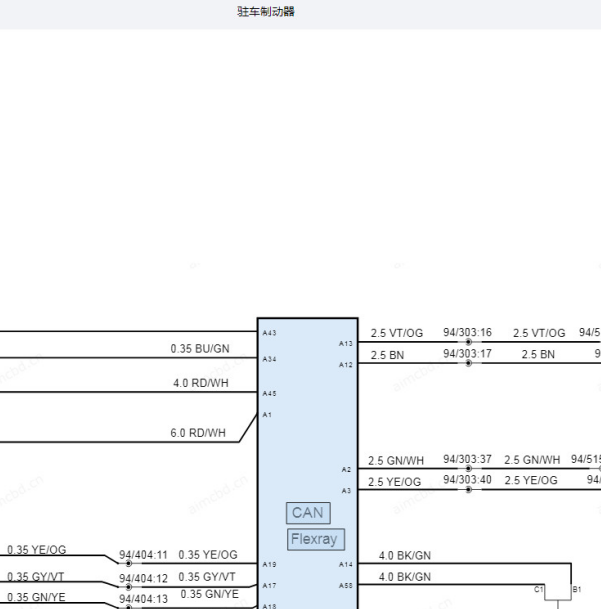This screenshot has width=601, height=609.
Task: Select pin label A17
Action: click(x=269, y=585)
